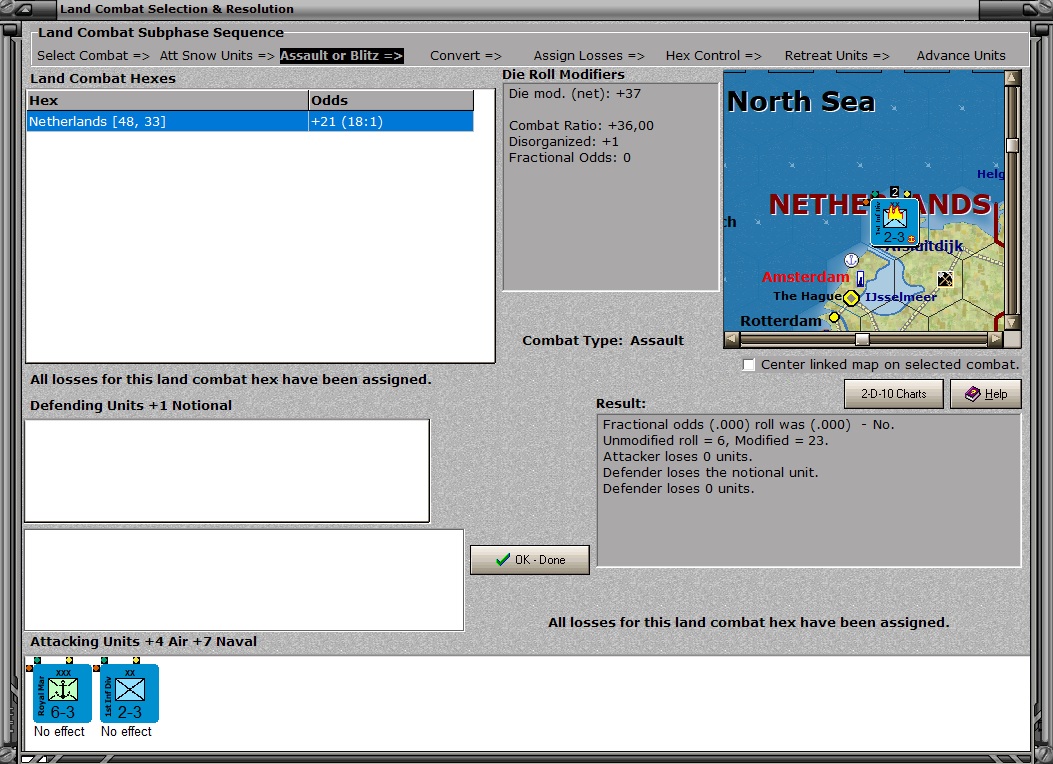Click the Select Combat subphase step
1053x764 pixels.
(93, 56)
